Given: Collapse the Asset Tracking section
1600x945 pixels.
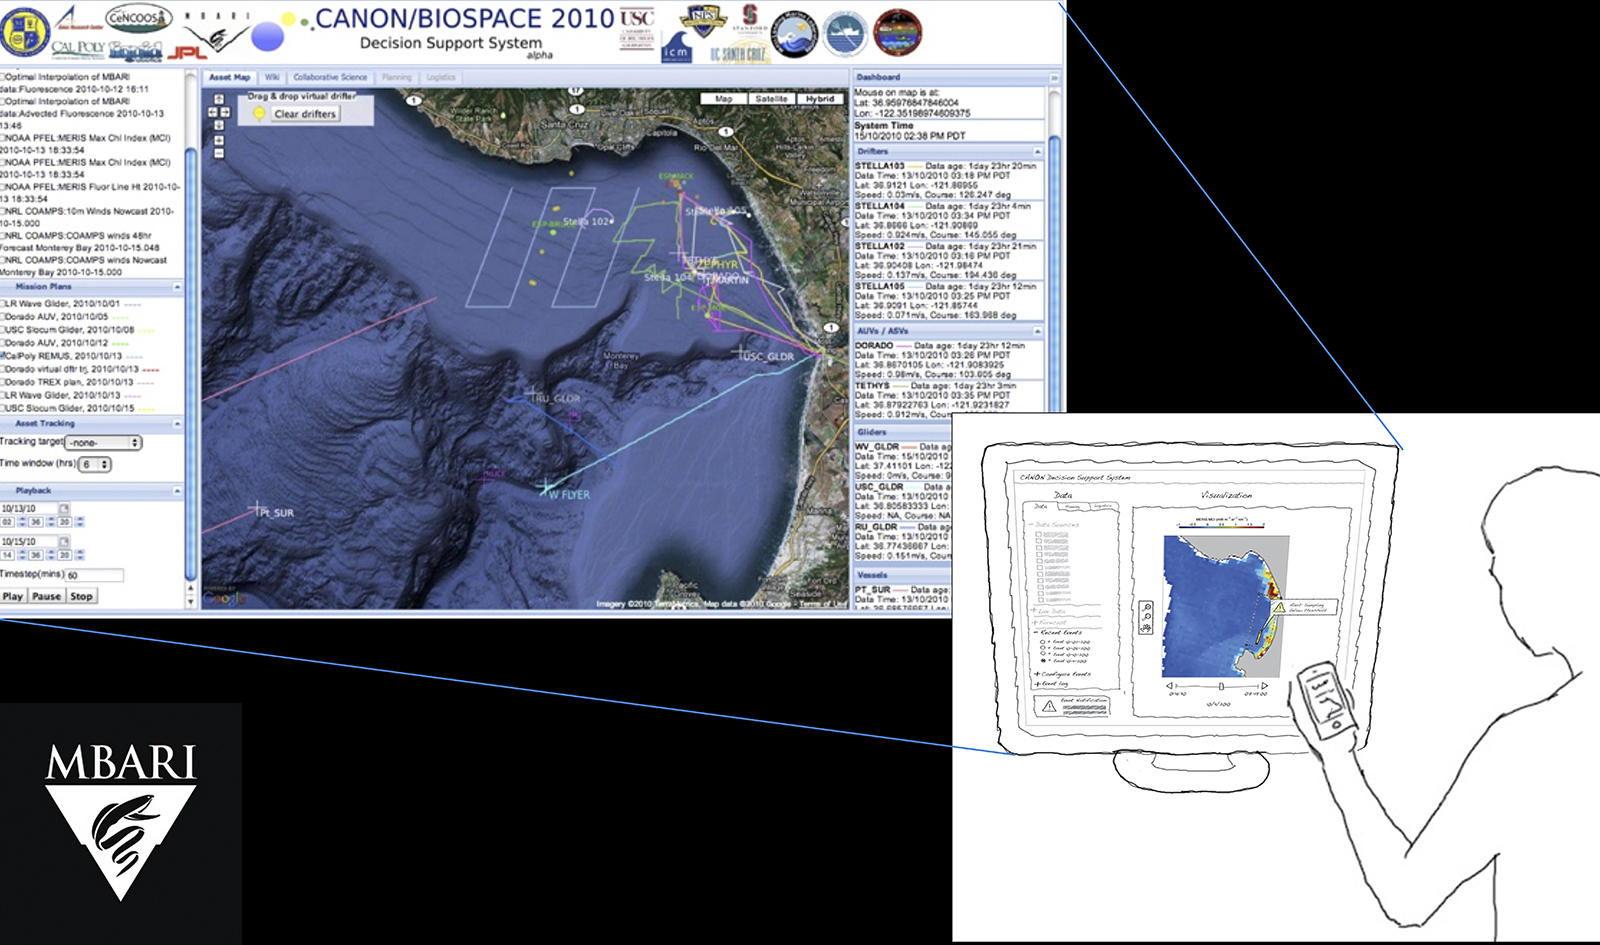Looking at the screenshot, I should [x=177, y=424].
